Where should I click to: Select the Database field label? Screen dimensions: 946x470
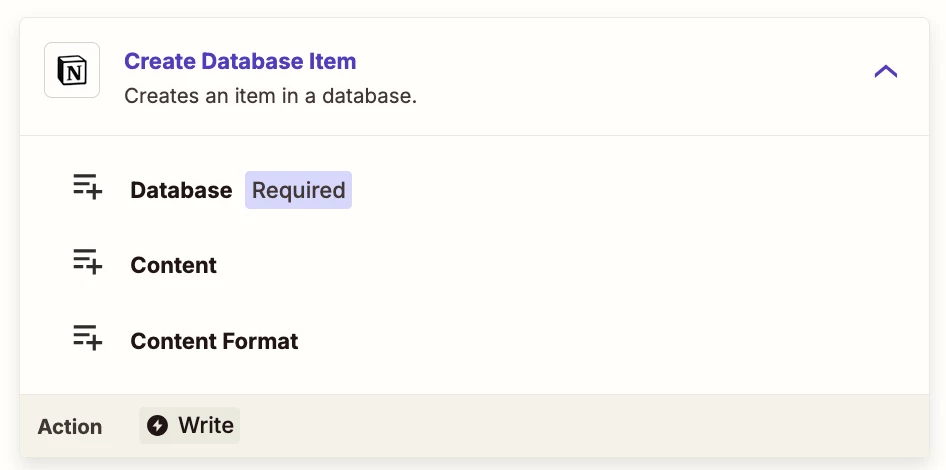(x=181, y=191)
